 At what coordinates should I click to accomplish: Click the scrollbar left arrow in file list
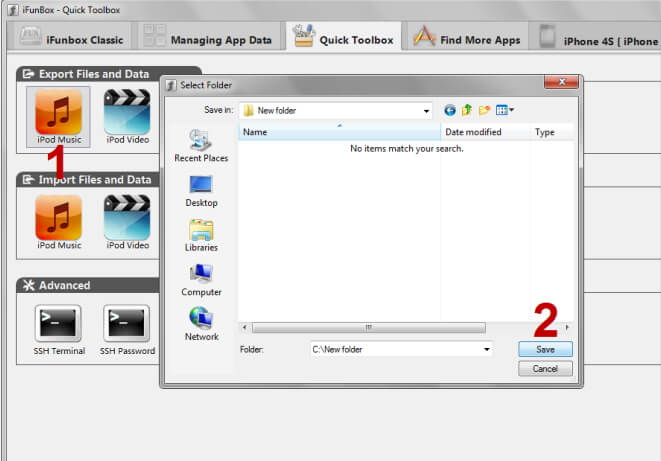click(245, 327)
